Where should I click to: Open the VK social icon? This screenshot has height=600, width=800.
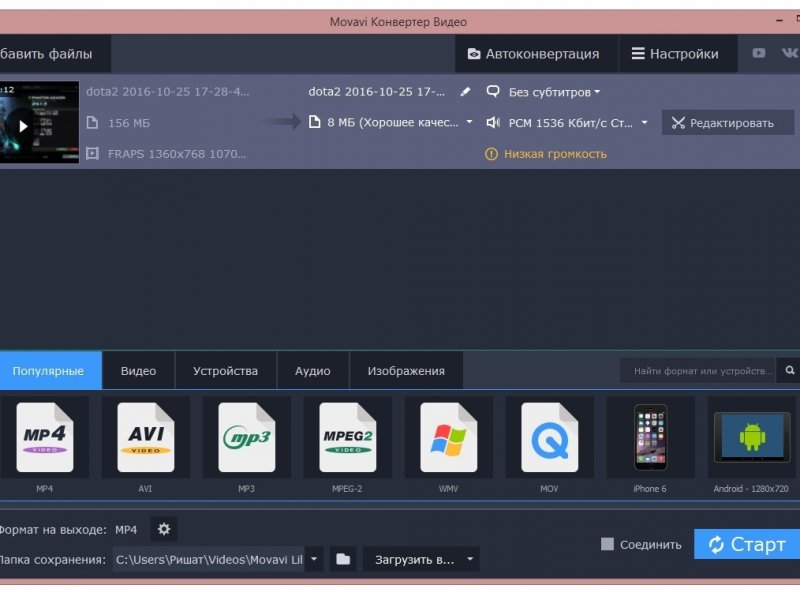point(790,53)
